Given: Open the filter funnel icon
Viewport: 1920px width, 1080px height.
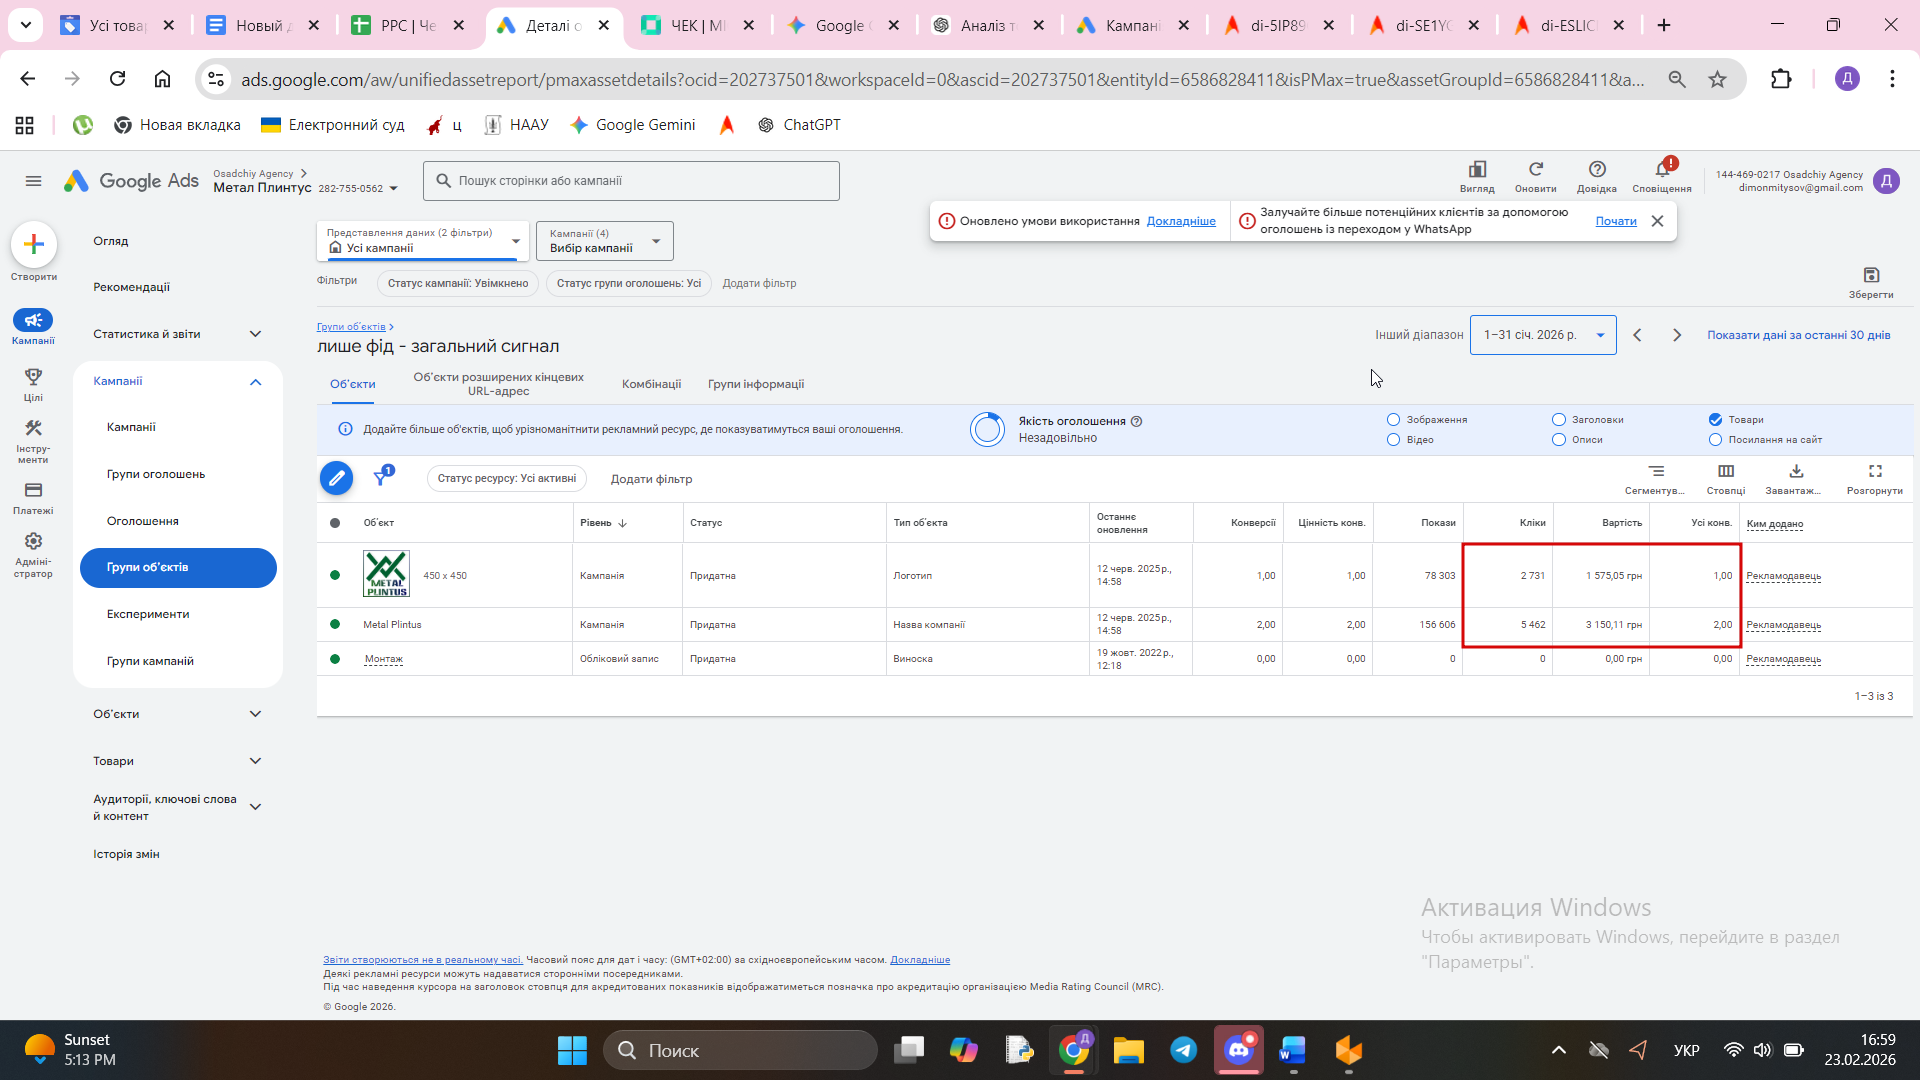Looking at the screenshot, I should (x=381, y=478).
